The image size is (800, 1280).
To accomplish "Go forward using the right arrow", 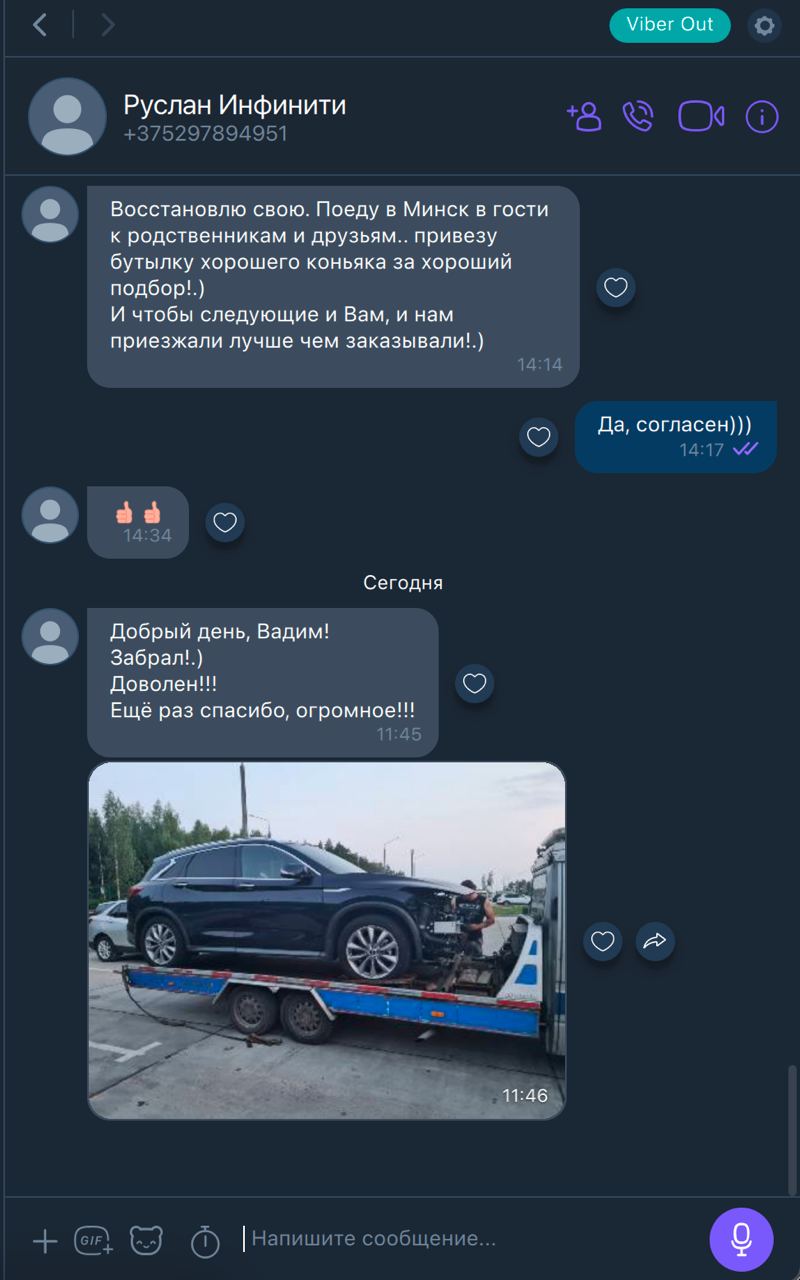I will (x=108, y=25).
